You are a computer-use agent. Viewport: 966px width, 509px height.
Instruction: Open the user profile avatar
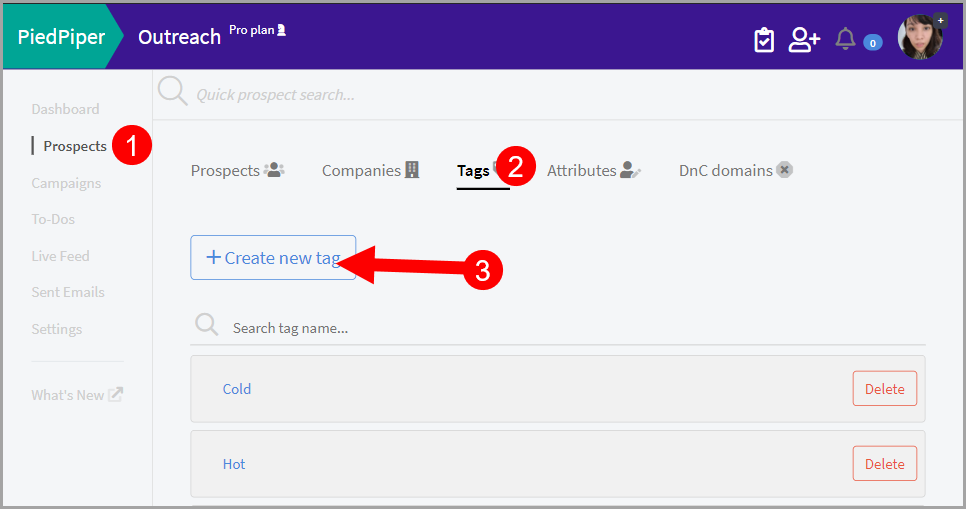tap(920, 37)
